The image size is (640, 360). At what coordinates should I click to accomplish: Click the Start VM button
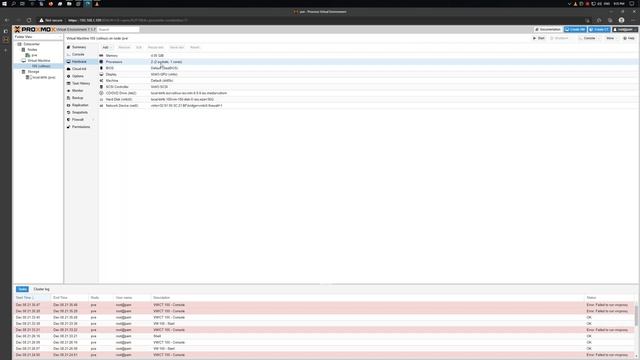tap(539, 38)
